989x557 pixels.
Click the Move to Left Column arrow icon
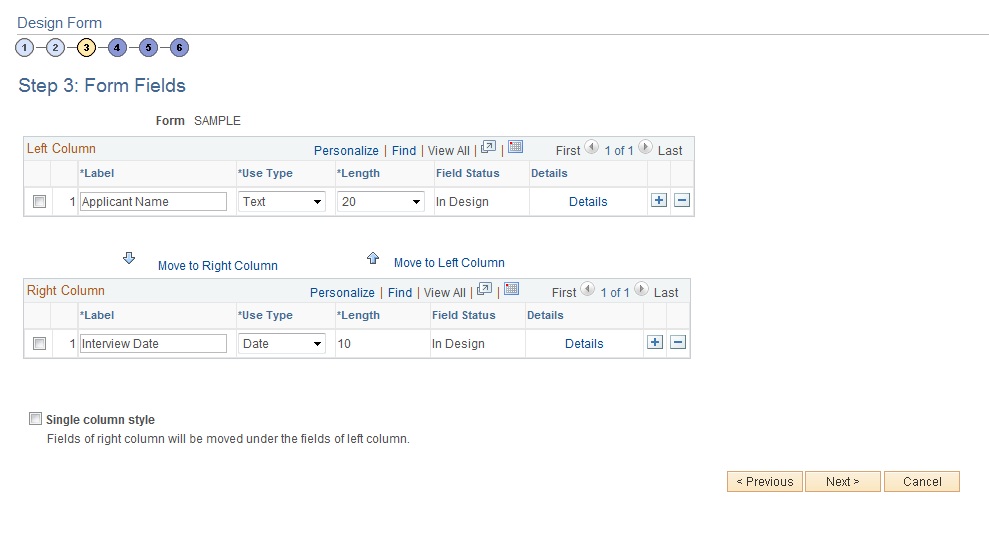(x=373, y=258)
